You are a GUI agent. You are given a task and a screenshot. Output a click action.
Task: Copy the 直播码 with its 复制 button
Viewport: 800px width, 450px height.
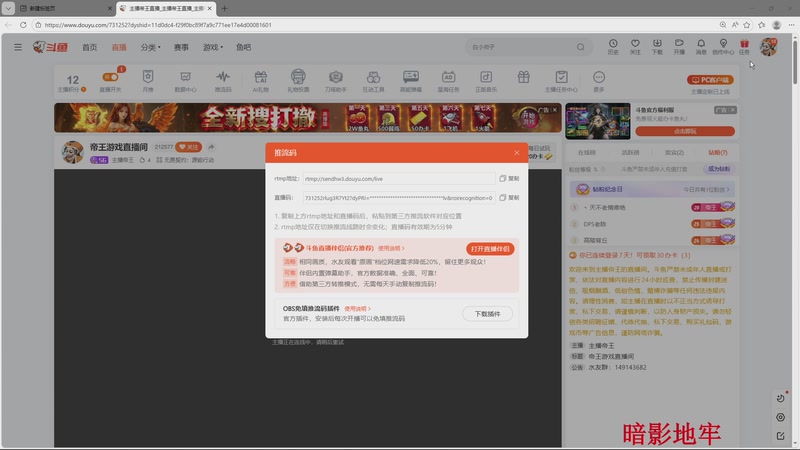coord(509,197)
